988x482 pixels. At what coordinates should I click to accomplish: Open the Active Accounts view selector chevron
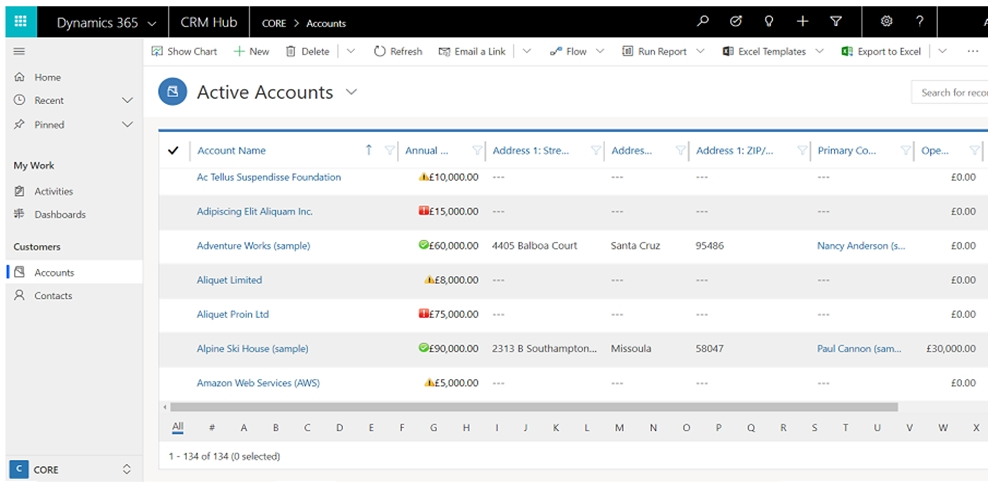pyautogui.click(x=351, y=92)
